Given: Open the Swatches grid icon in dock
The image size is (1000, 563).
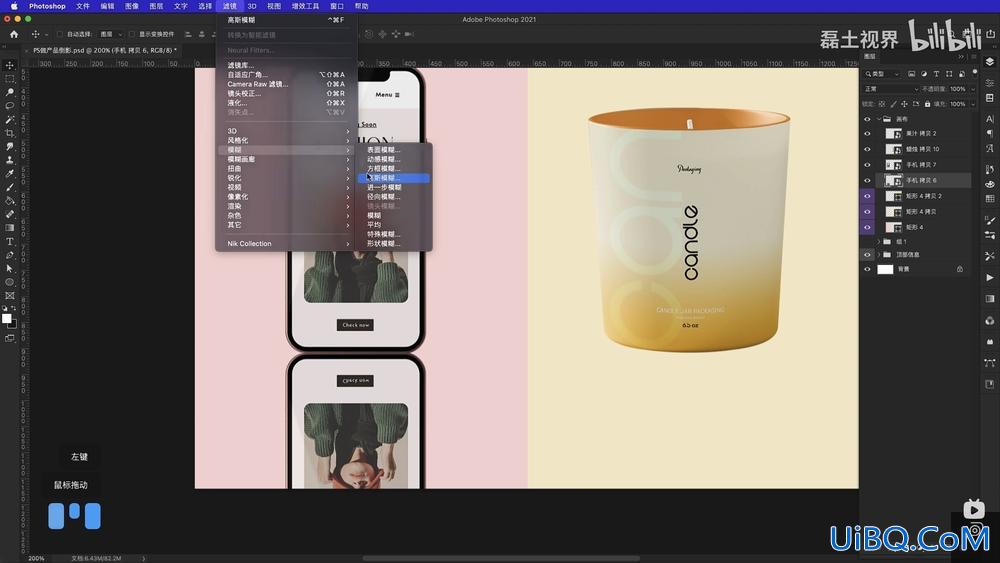Looking at the screenshot, I should pyautogui.click(x=989, y=198).
